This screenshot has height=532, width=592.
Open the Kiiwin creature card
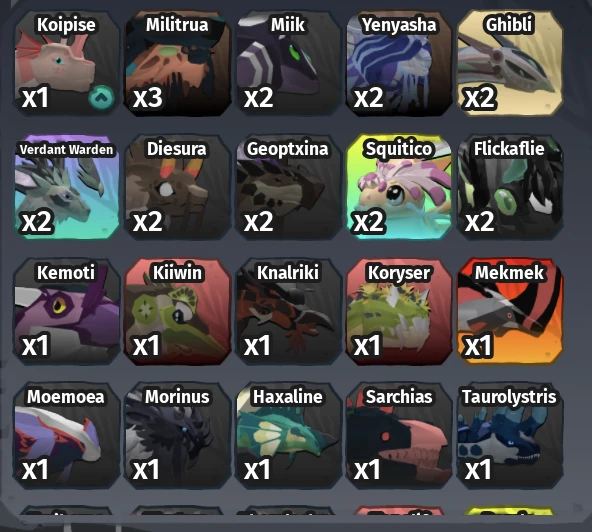click(177, 311)
